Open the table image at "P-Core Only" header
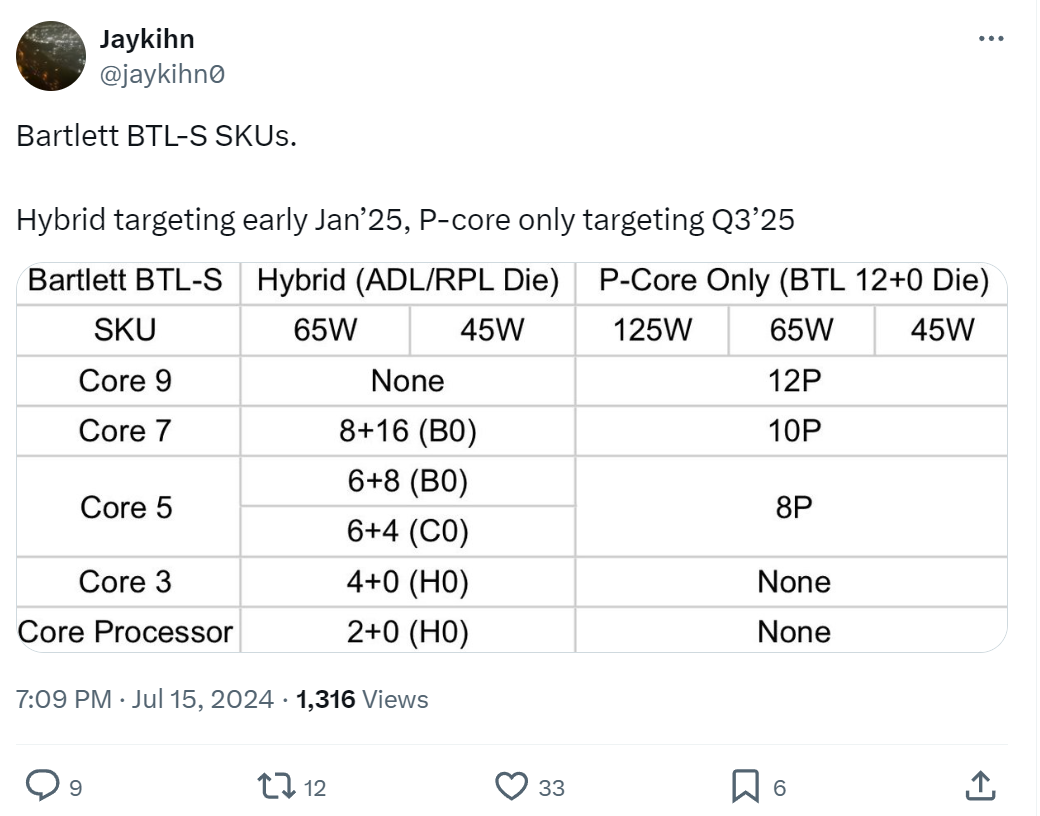This screenshot has height=816, width=1040. point(793,282)
